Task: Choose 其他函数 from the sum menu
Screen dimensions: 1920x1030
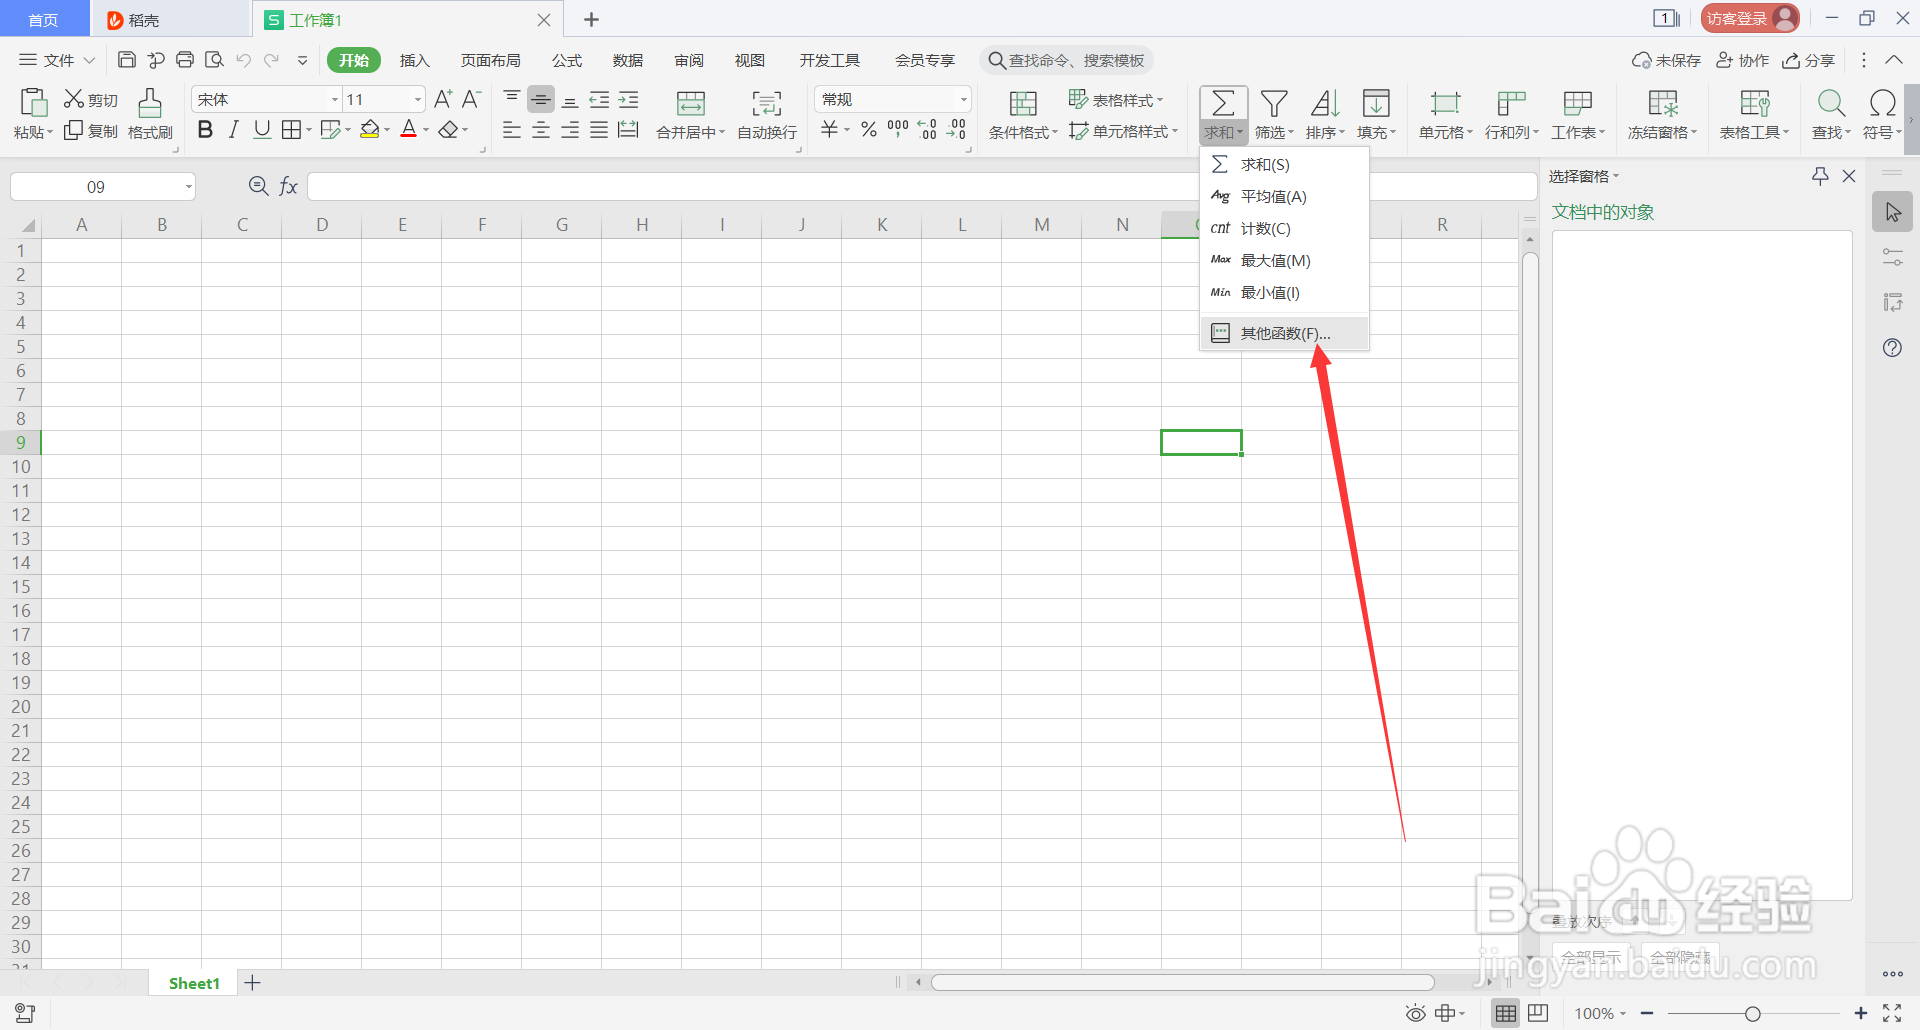Action: tap(1284, 332)
